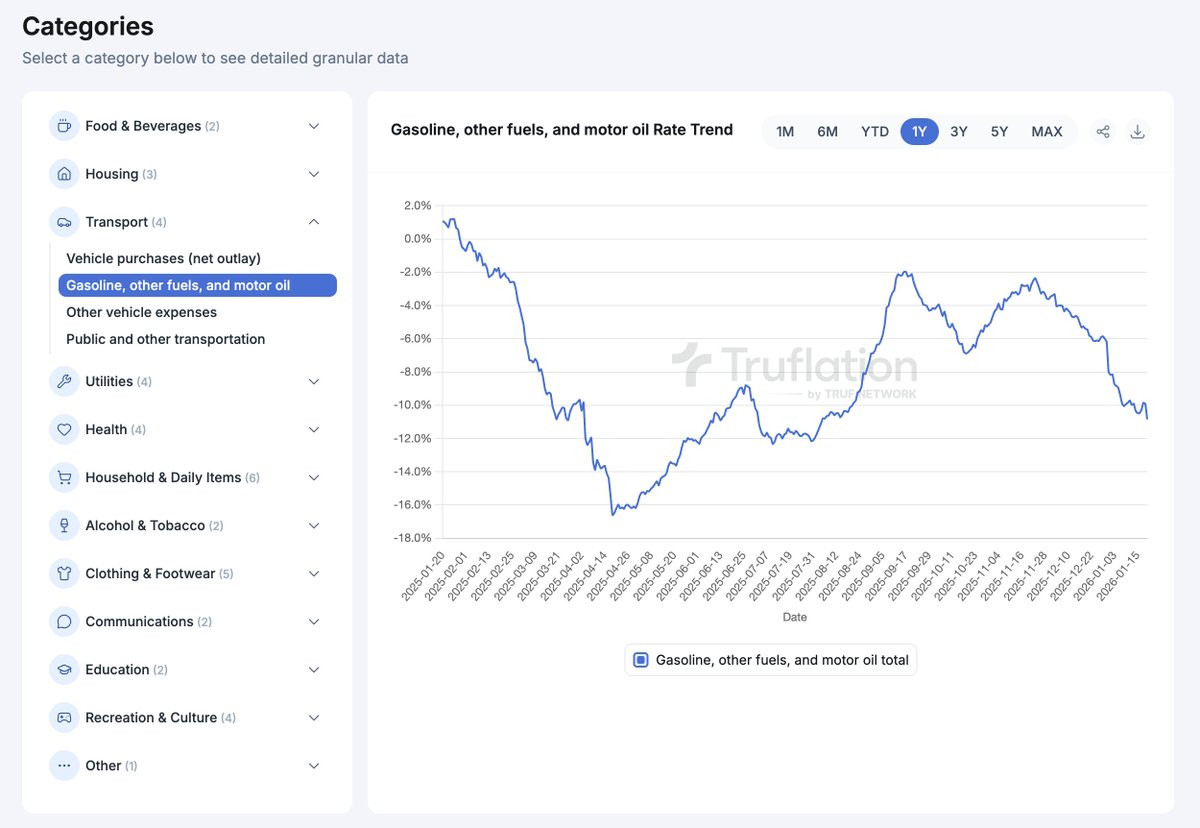The image size is (1200, 828).
Task: Expand the Education category chevron
Action: tap(314, 670)
